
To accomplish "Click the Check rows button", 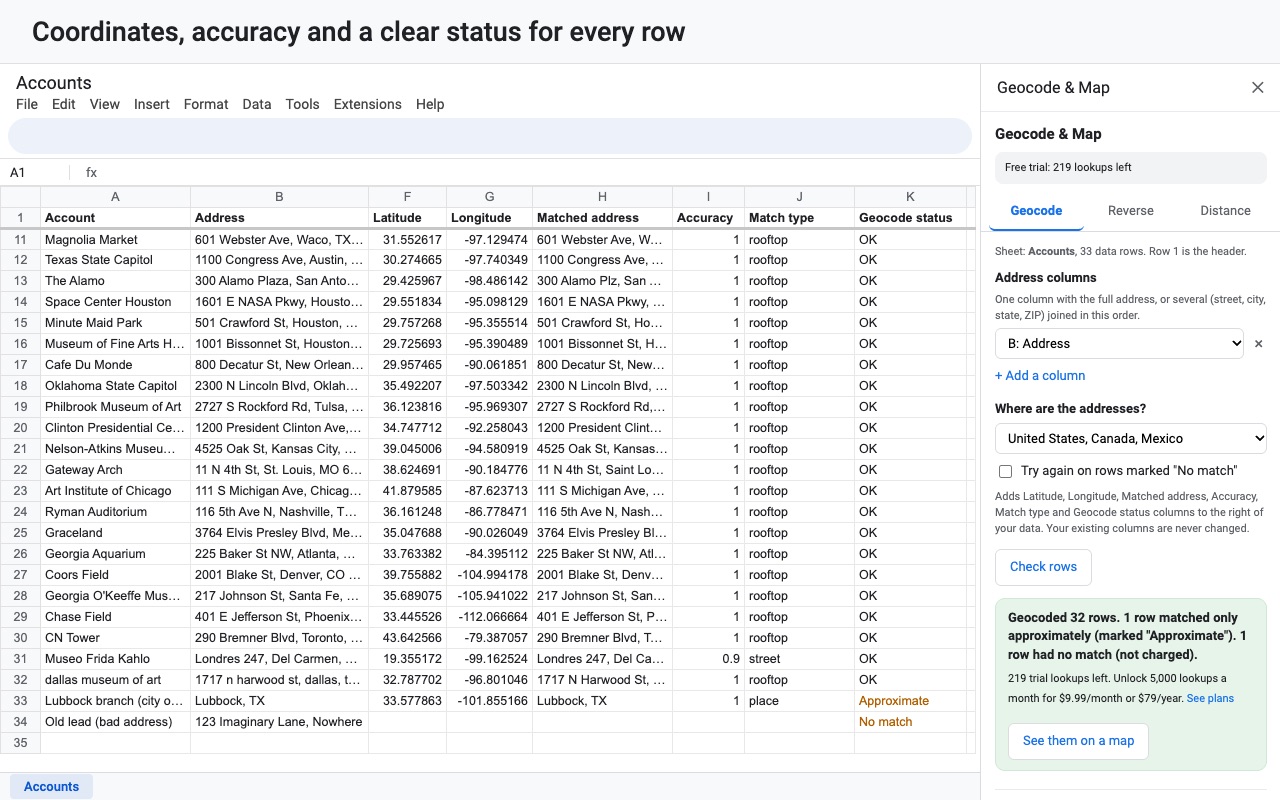I will 1043,567.
